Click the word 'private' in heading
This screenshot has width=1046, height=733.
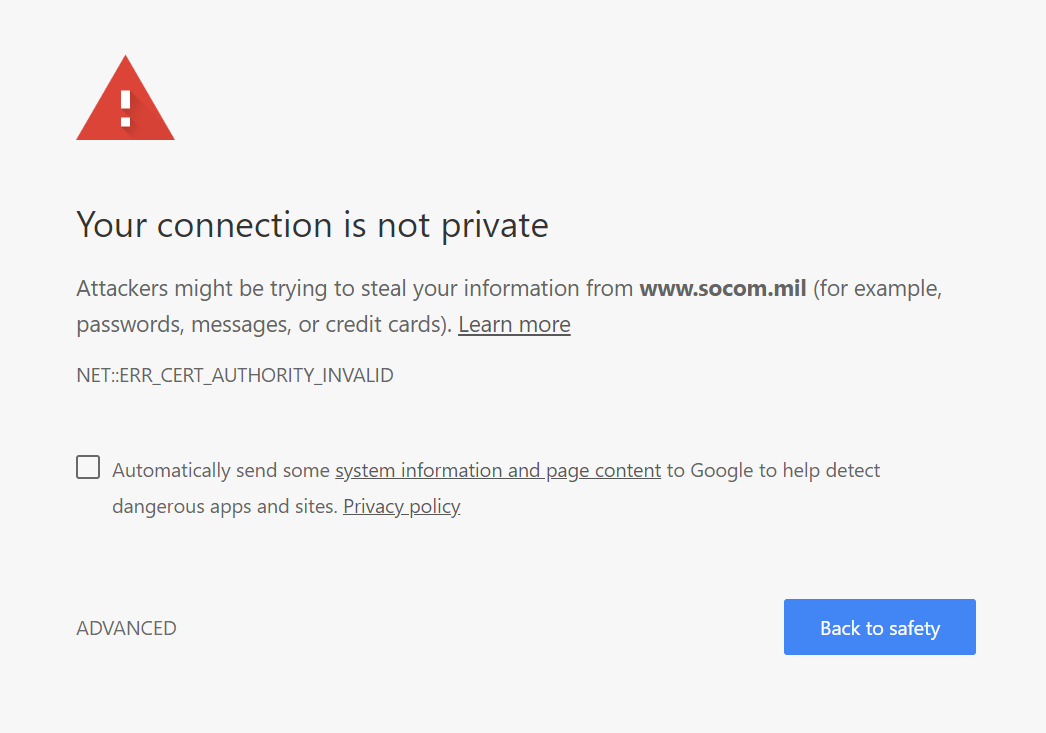494,224
